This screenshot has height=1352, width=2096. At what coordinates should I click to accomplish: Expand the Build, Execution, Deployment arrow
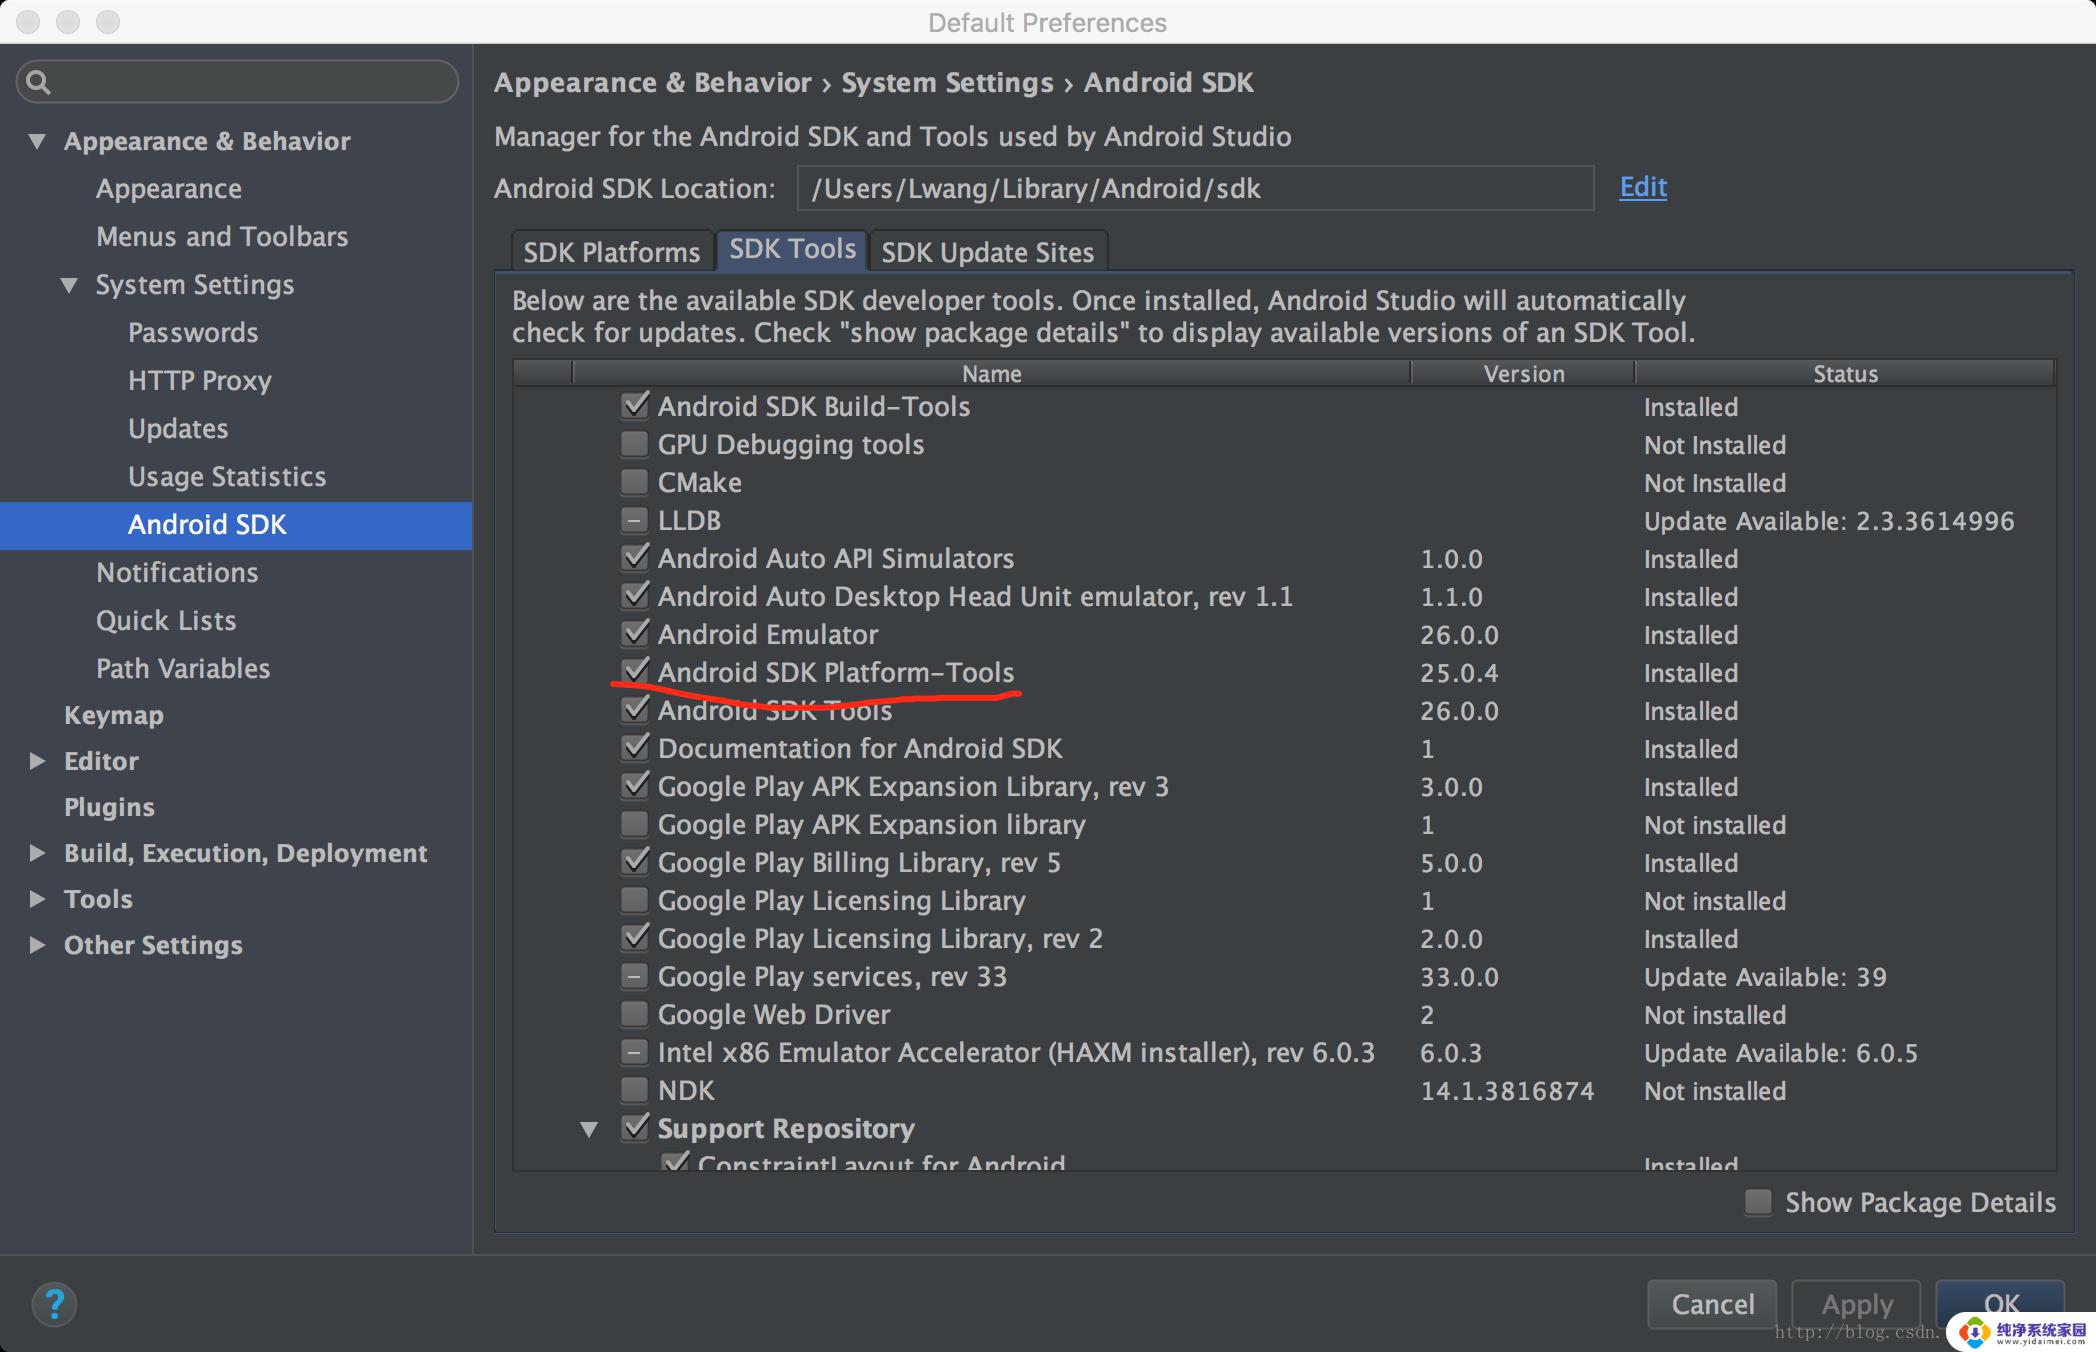click(37, 853)
